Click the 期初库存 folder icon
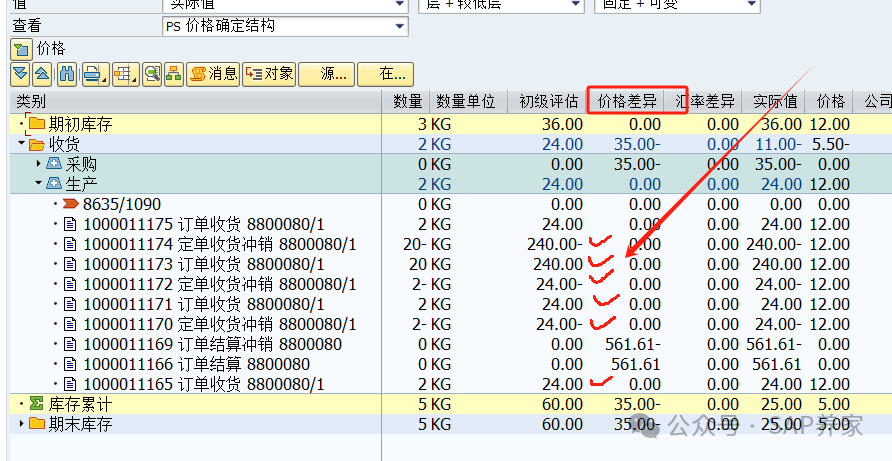 pyautogui.click(x=37, y=124)
